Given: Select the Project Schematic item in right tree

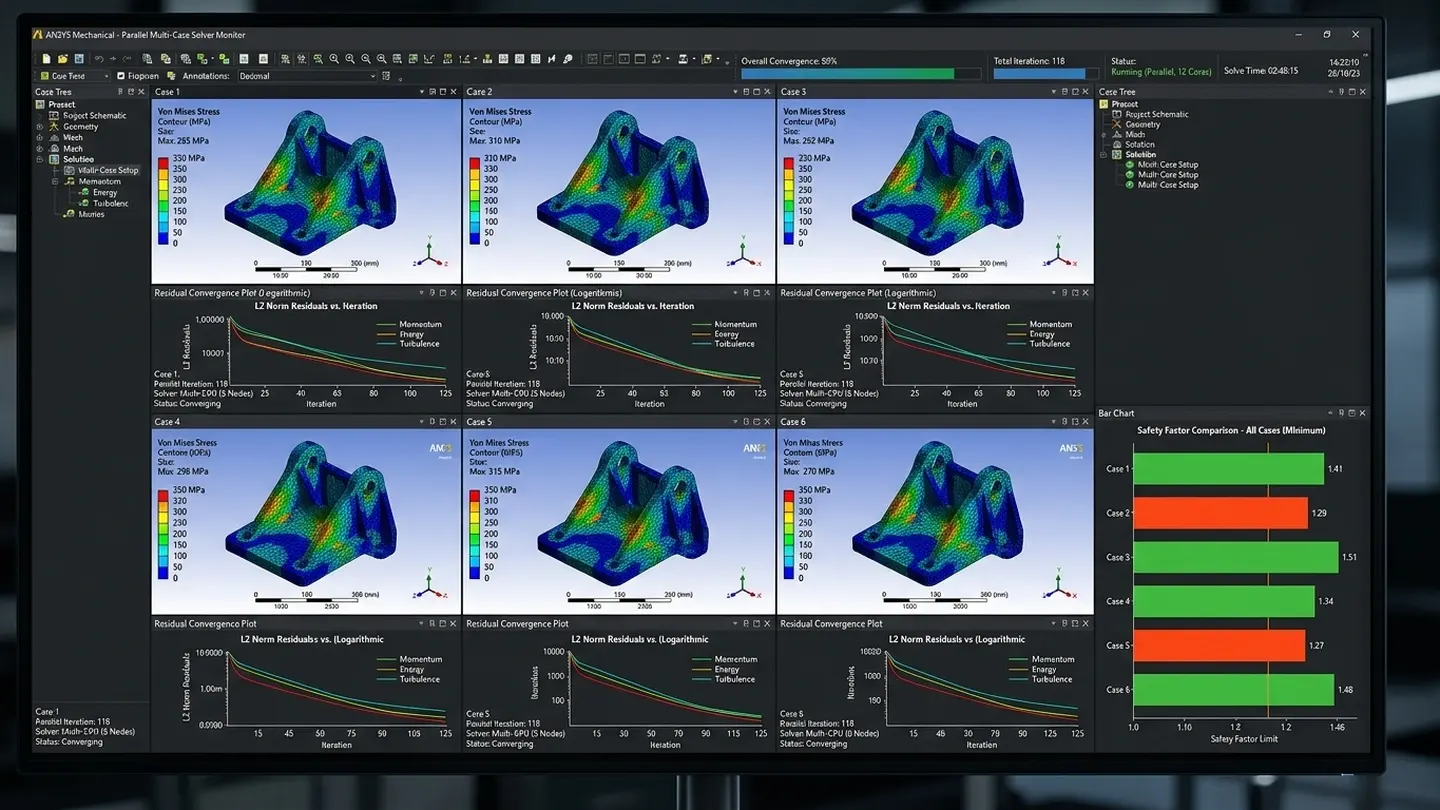Looking at the screenshot, I should (x=1157, y=114).
